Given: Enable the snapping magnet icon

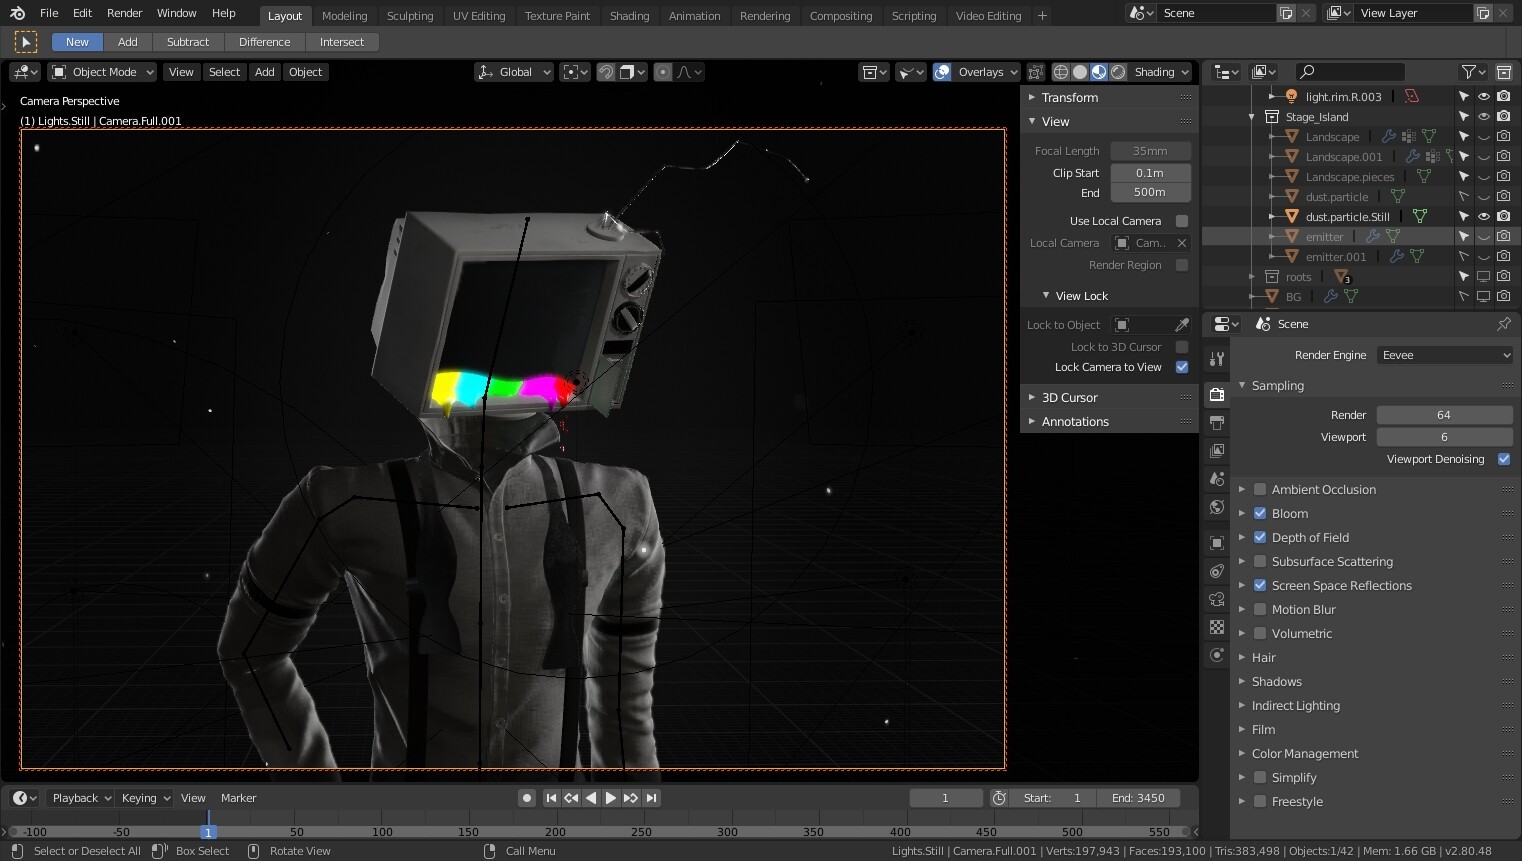Looking at the screenshot, I should coord(606,72).
